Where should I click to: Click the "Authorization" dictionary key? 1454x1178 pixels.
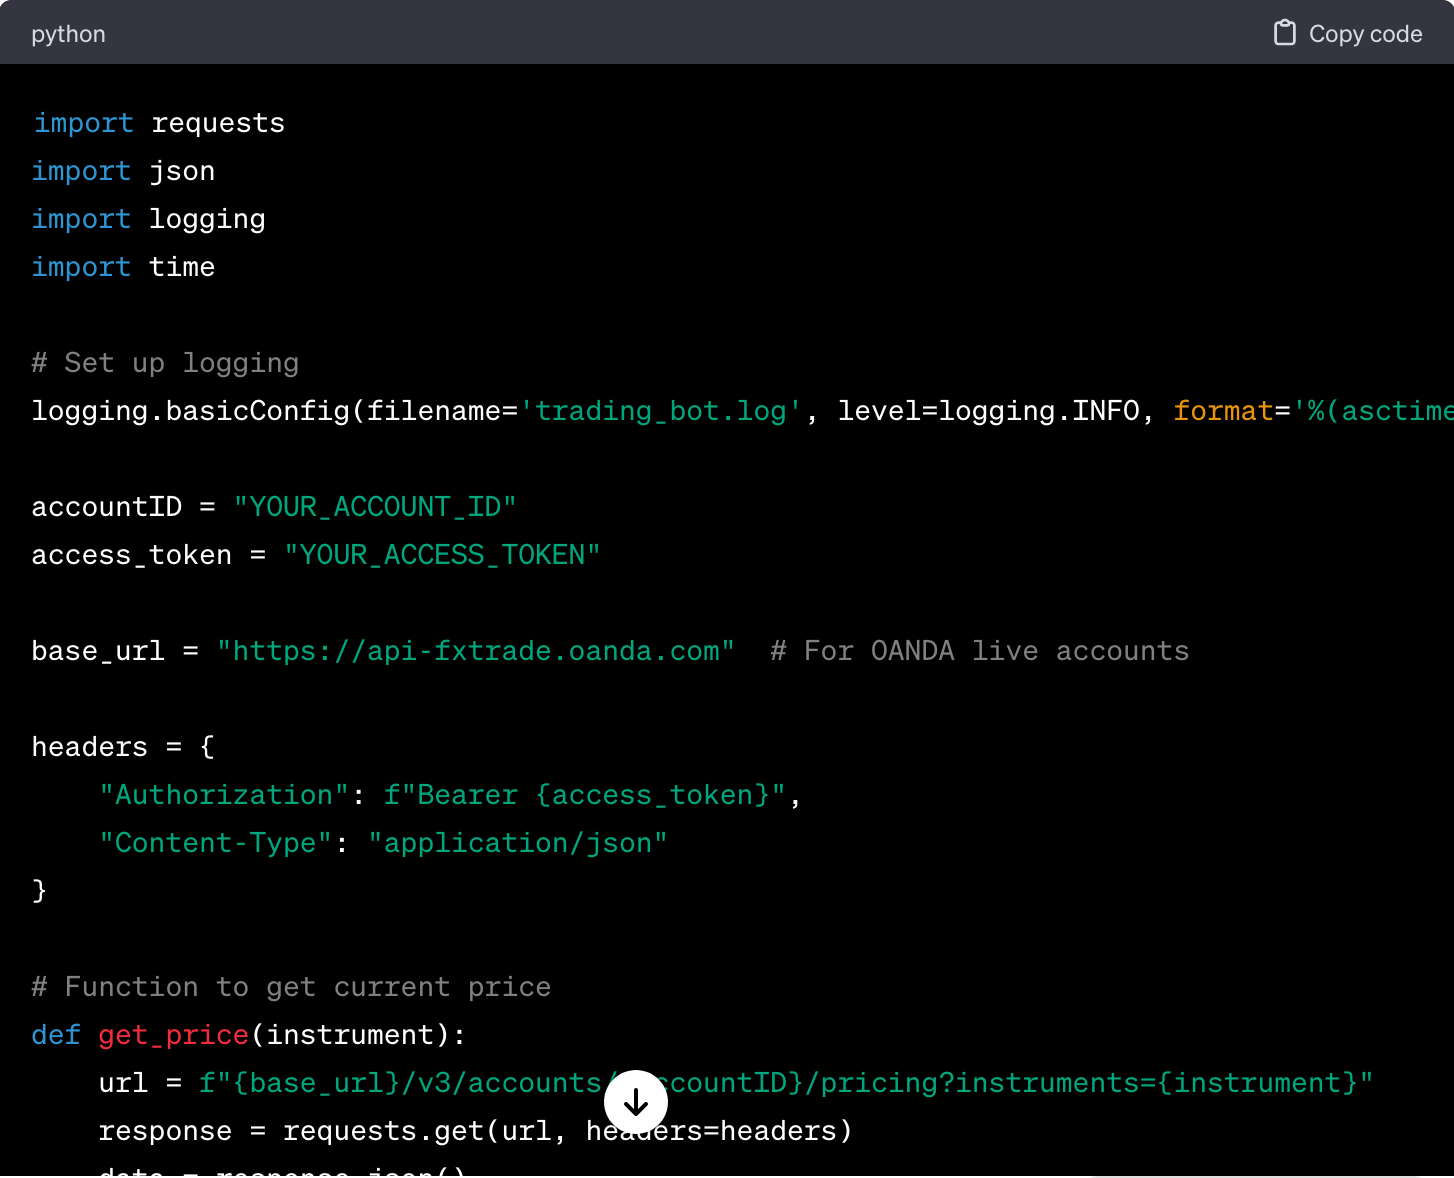[x=224, y=795]
